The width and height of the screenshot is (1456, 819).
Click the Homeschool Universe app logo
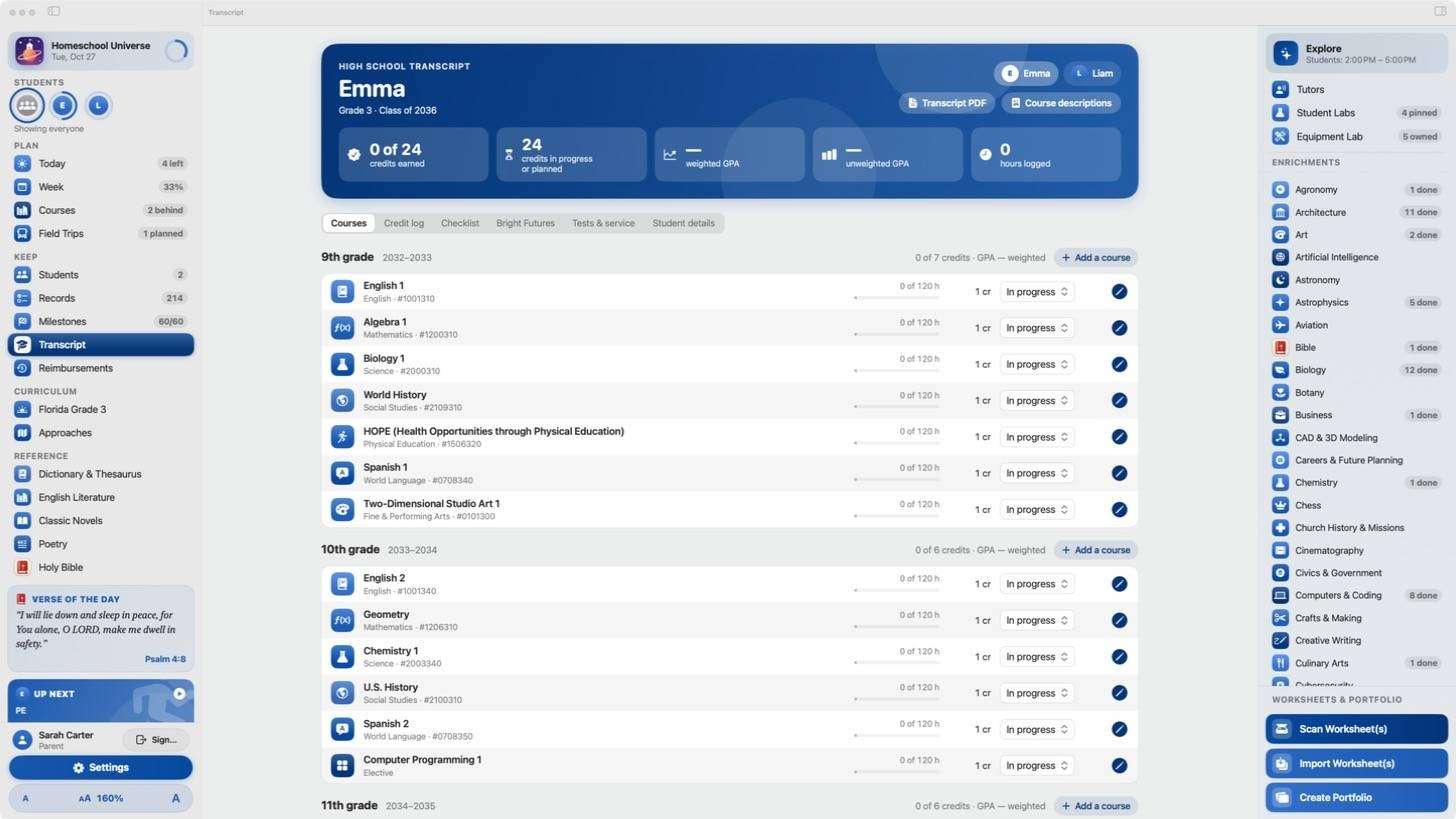click(x=29, y=51)
